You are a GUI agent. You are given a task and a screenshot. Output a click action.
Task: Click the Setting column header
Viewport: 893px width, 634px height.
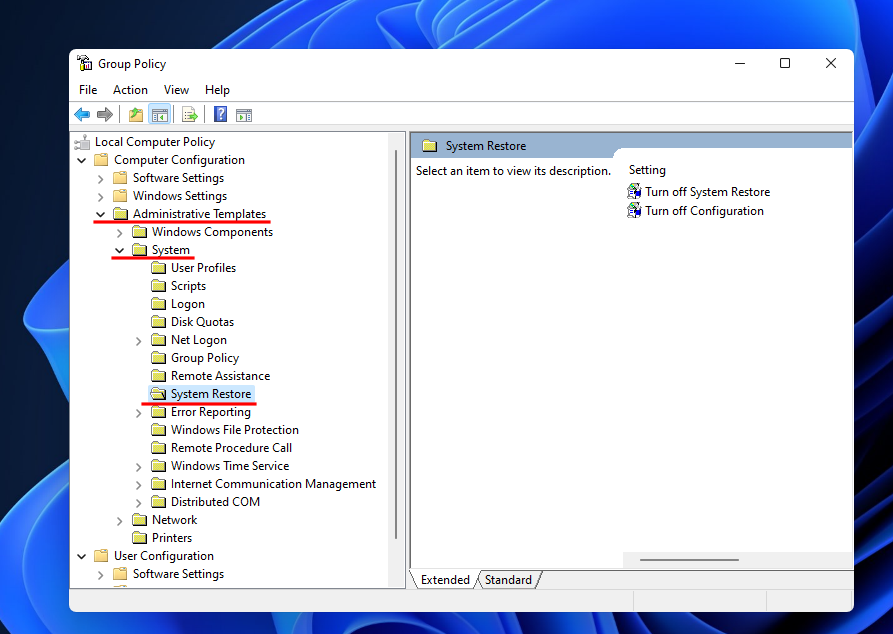coord(647,170)
